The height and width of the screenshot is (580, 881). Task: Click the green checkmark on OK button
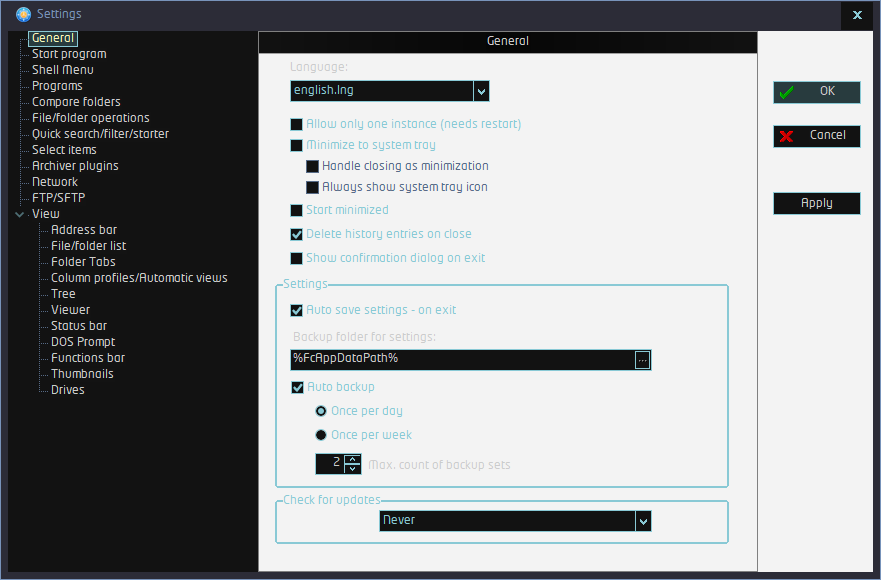point(787,92)
